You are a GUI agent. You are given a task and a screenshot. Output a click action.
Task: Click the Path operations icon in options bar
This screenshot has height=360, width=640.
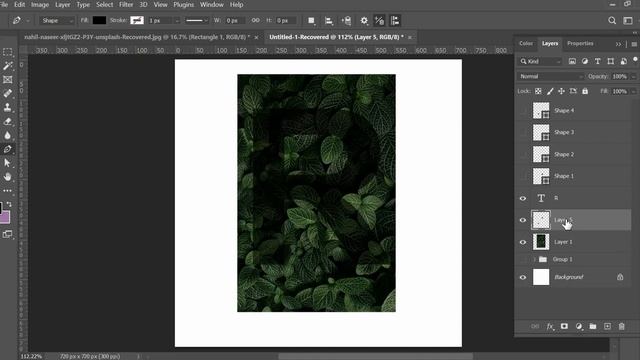click(x=311, y=20)
